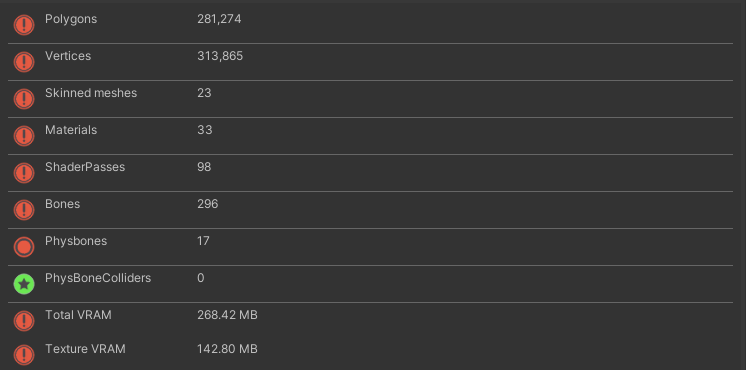Click the Texture VRAM warning icon
Viewport: 746px width, 370px height.
(24, 355)
